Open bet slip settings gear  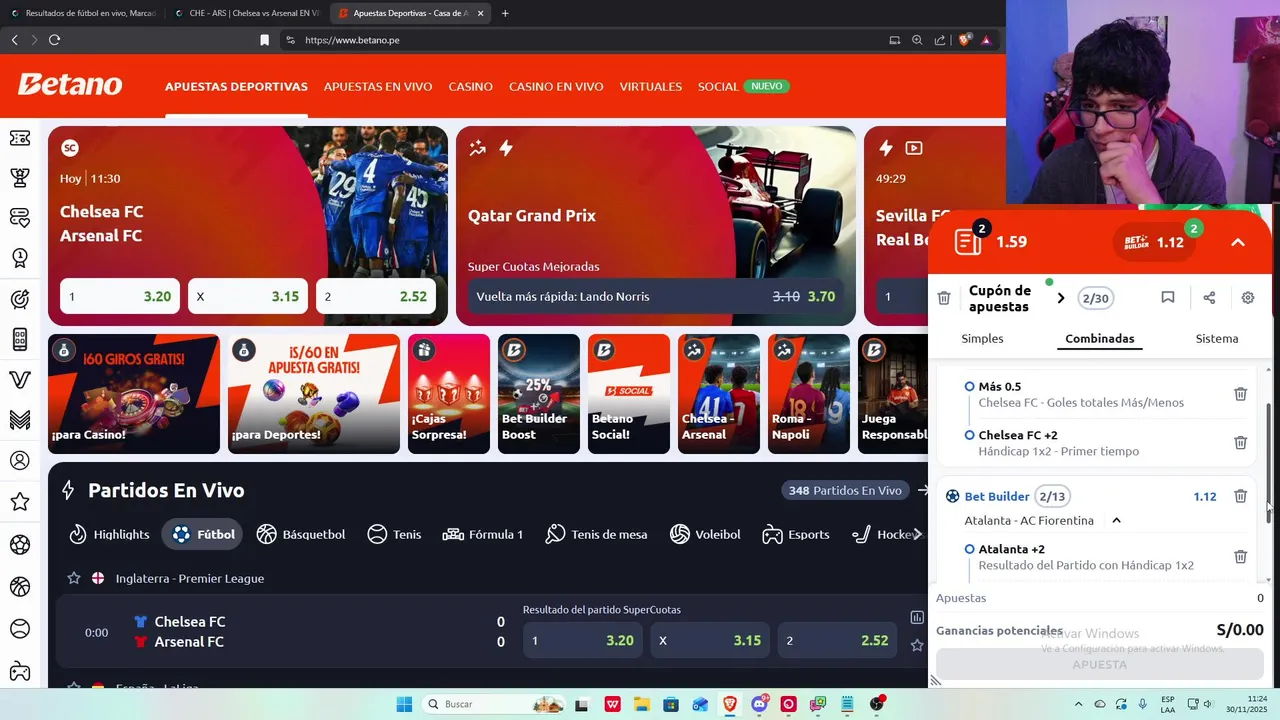pyautogui.click(x=1248, y=298)
